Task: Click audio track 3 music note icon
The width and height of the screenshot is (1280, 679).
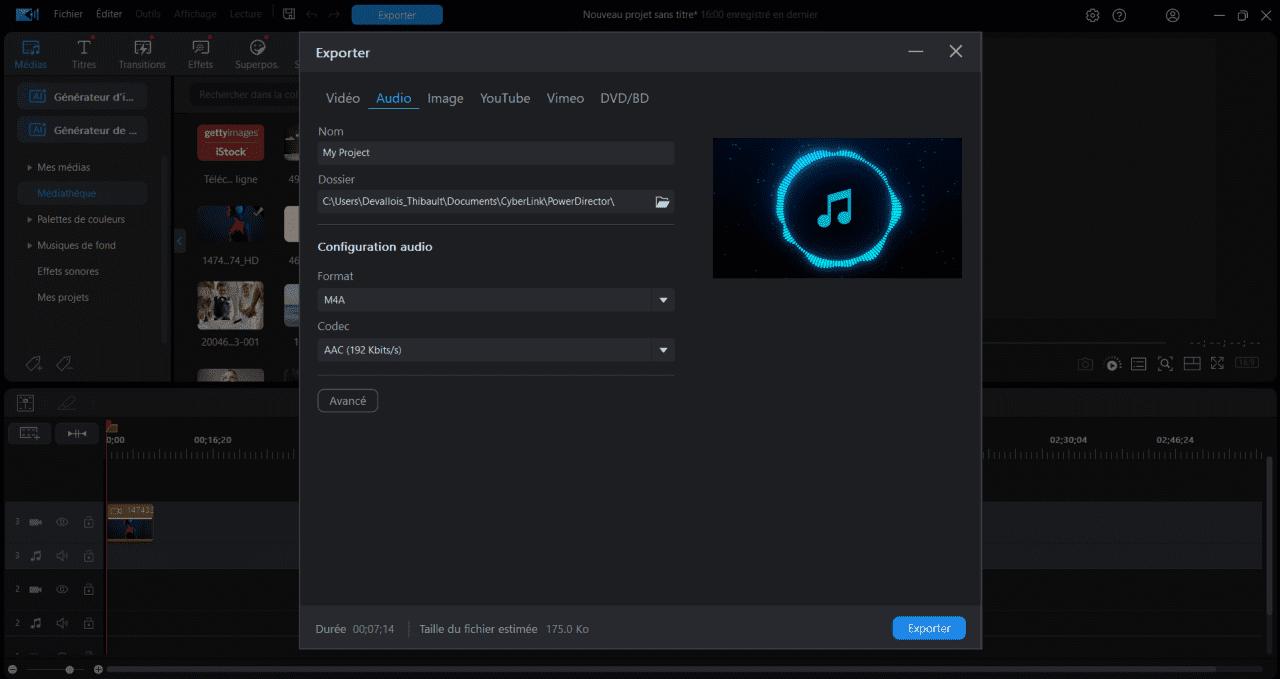Action: click(36, 555)
